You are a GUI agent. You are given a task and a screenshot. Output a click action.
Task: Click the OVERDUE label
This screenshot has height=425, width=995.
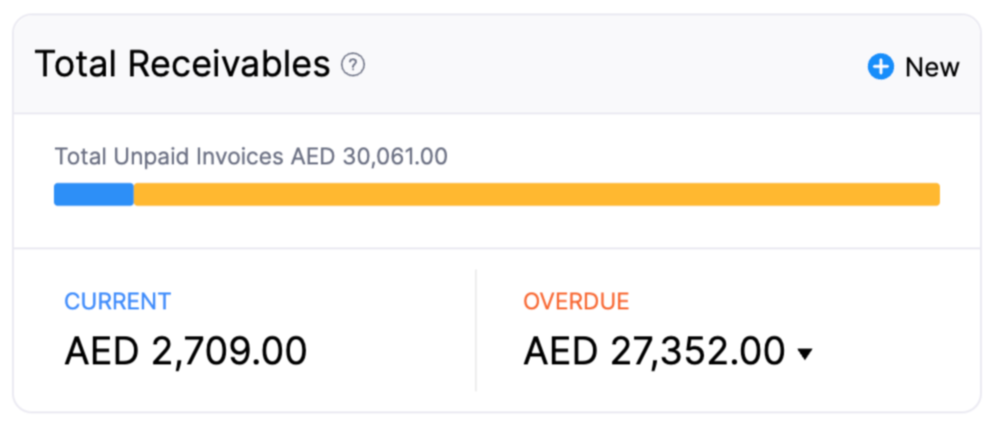coord(576,301)
